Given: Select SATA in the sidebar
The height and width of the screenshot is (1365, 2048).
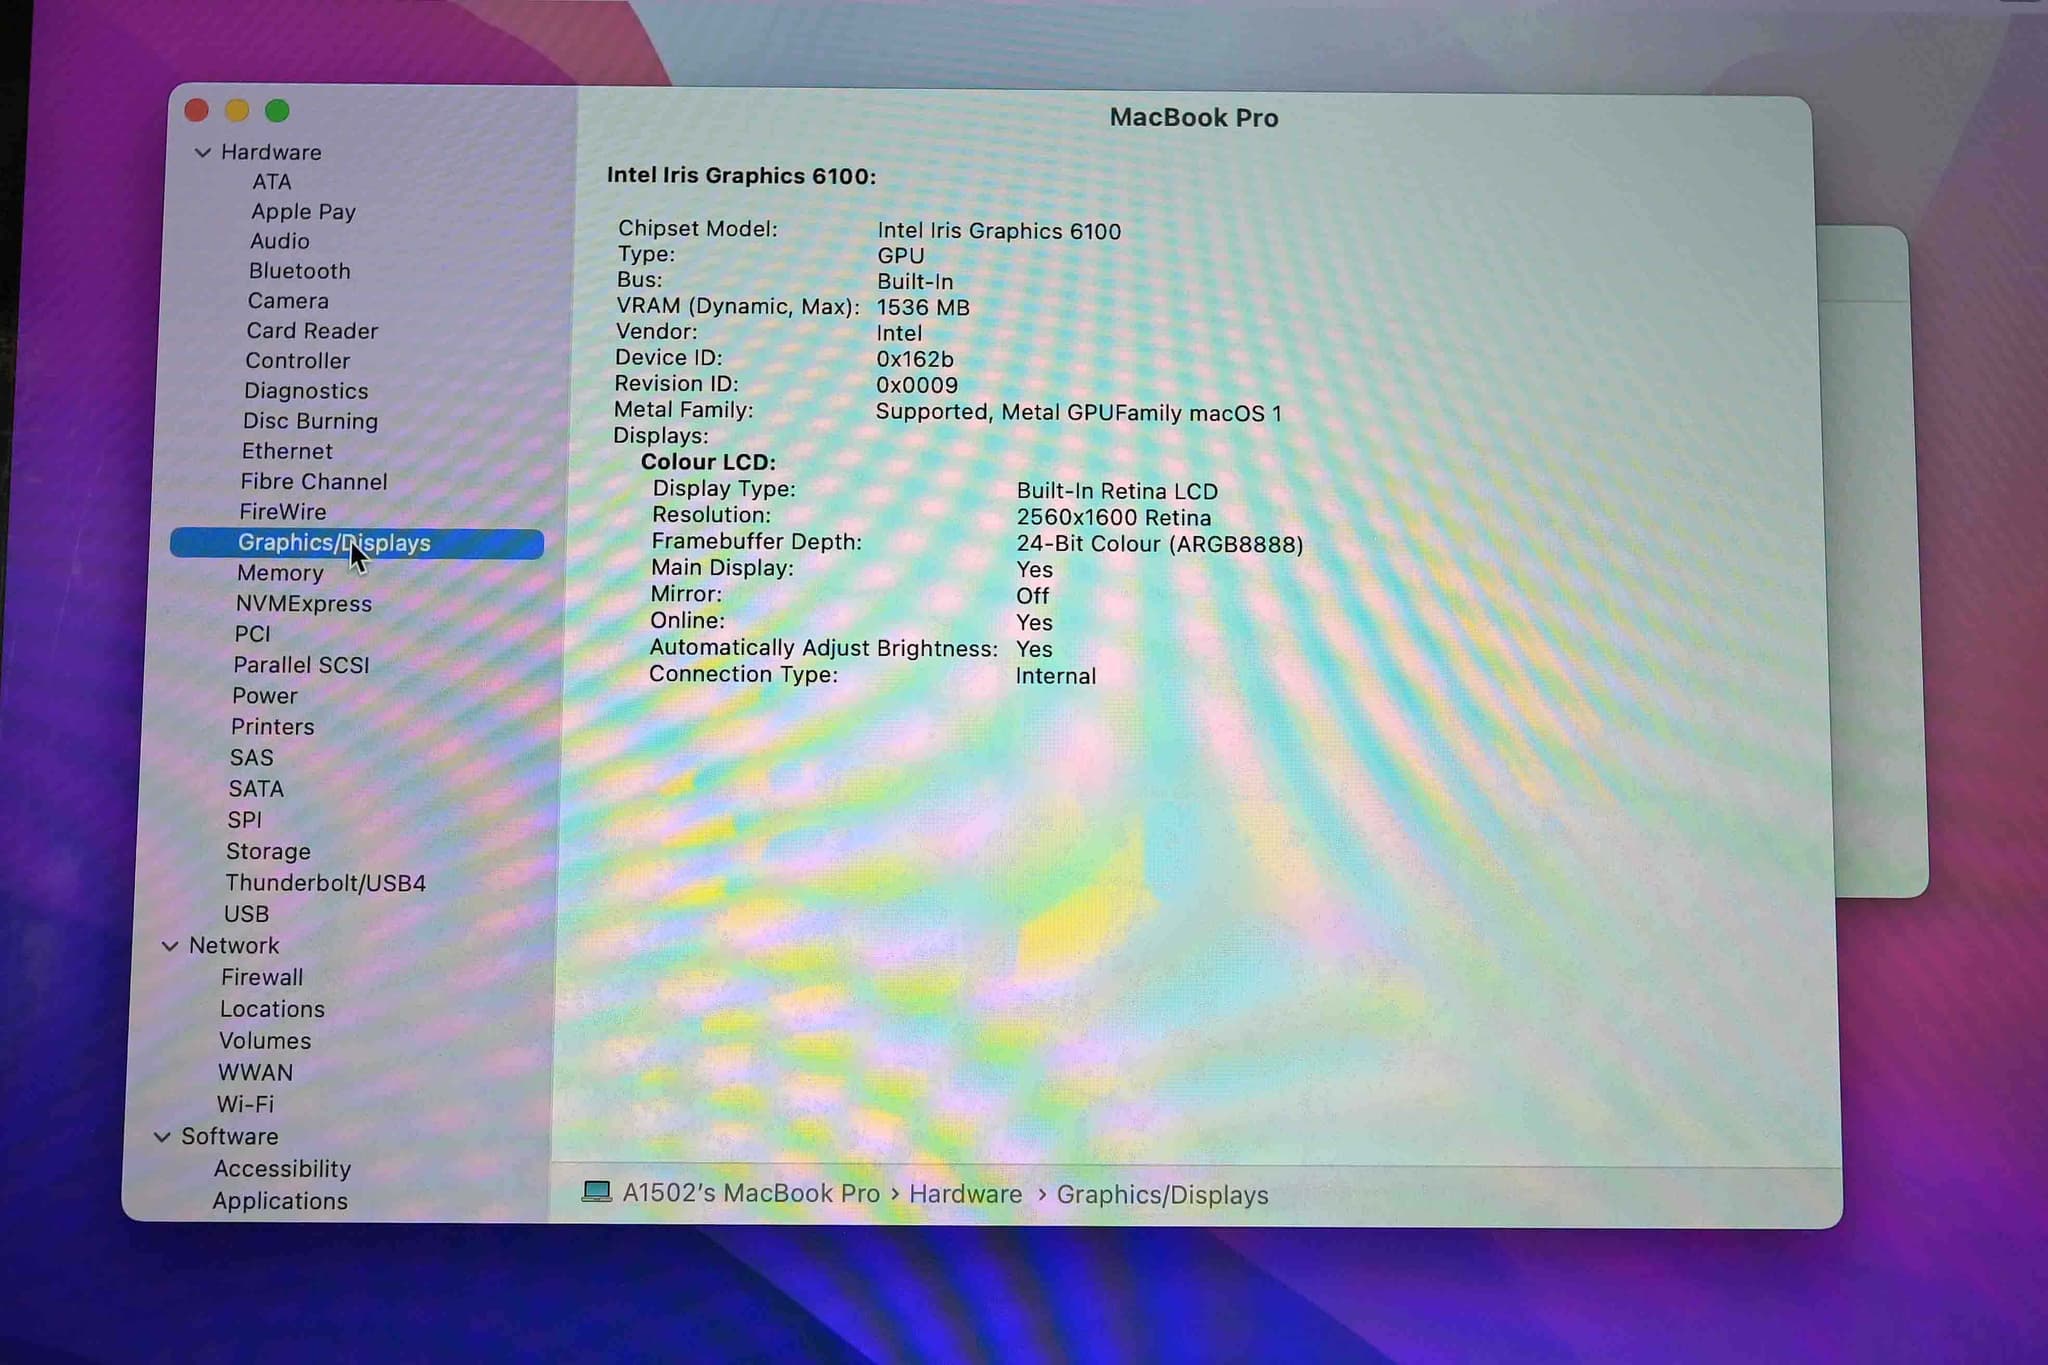Looking at the screenshot, I should [256, 789].
